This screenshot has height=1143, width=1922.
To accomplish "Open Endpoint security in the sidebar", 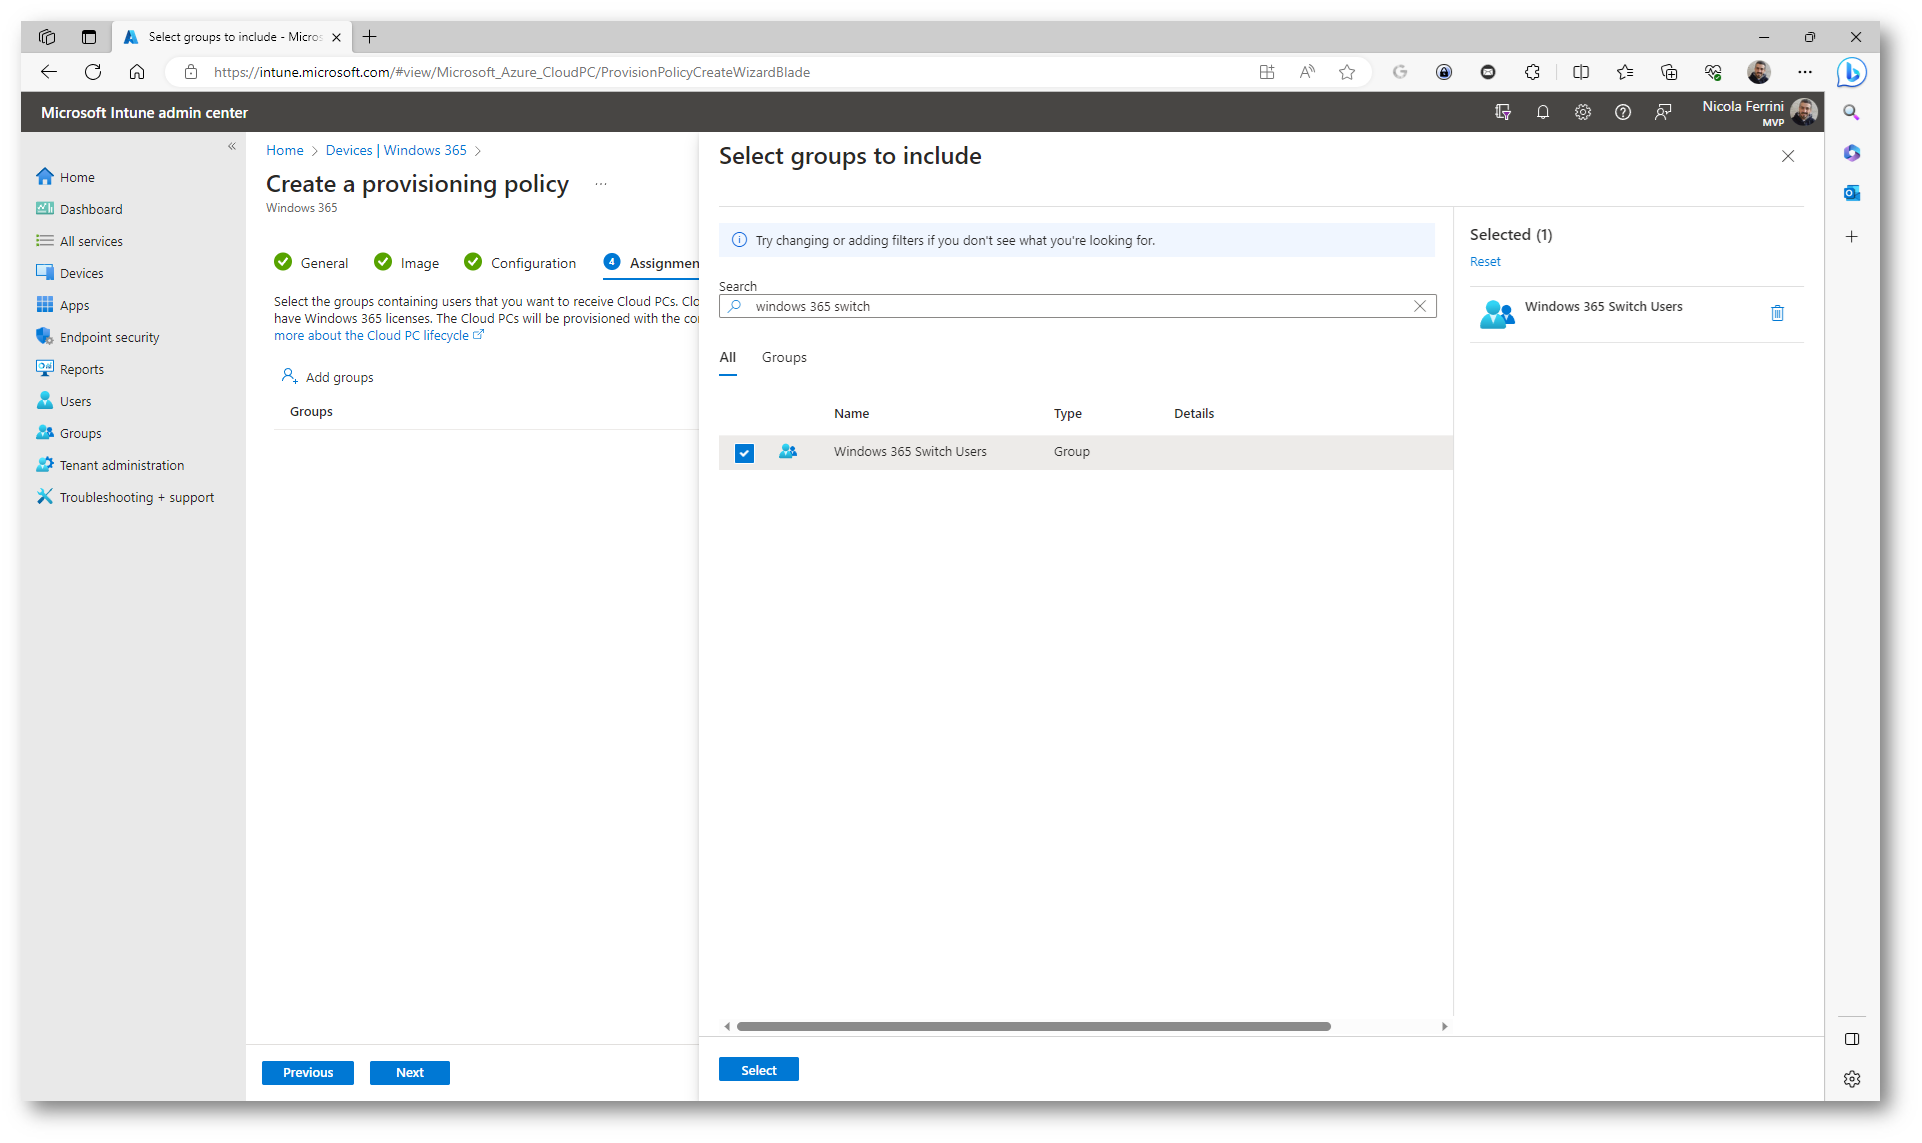I will click(x=109, y=337).
